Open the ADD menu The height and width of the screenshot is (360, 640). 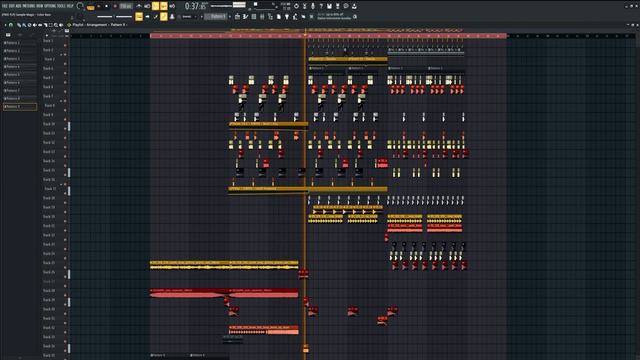click(x=18, y=6)
